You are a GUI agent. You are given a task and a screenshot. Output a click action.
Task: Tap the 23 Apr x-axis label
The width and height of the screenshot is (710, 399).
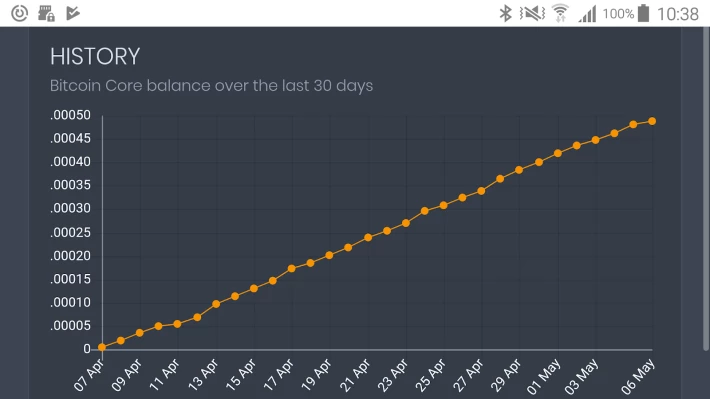[x=393, y=375]
